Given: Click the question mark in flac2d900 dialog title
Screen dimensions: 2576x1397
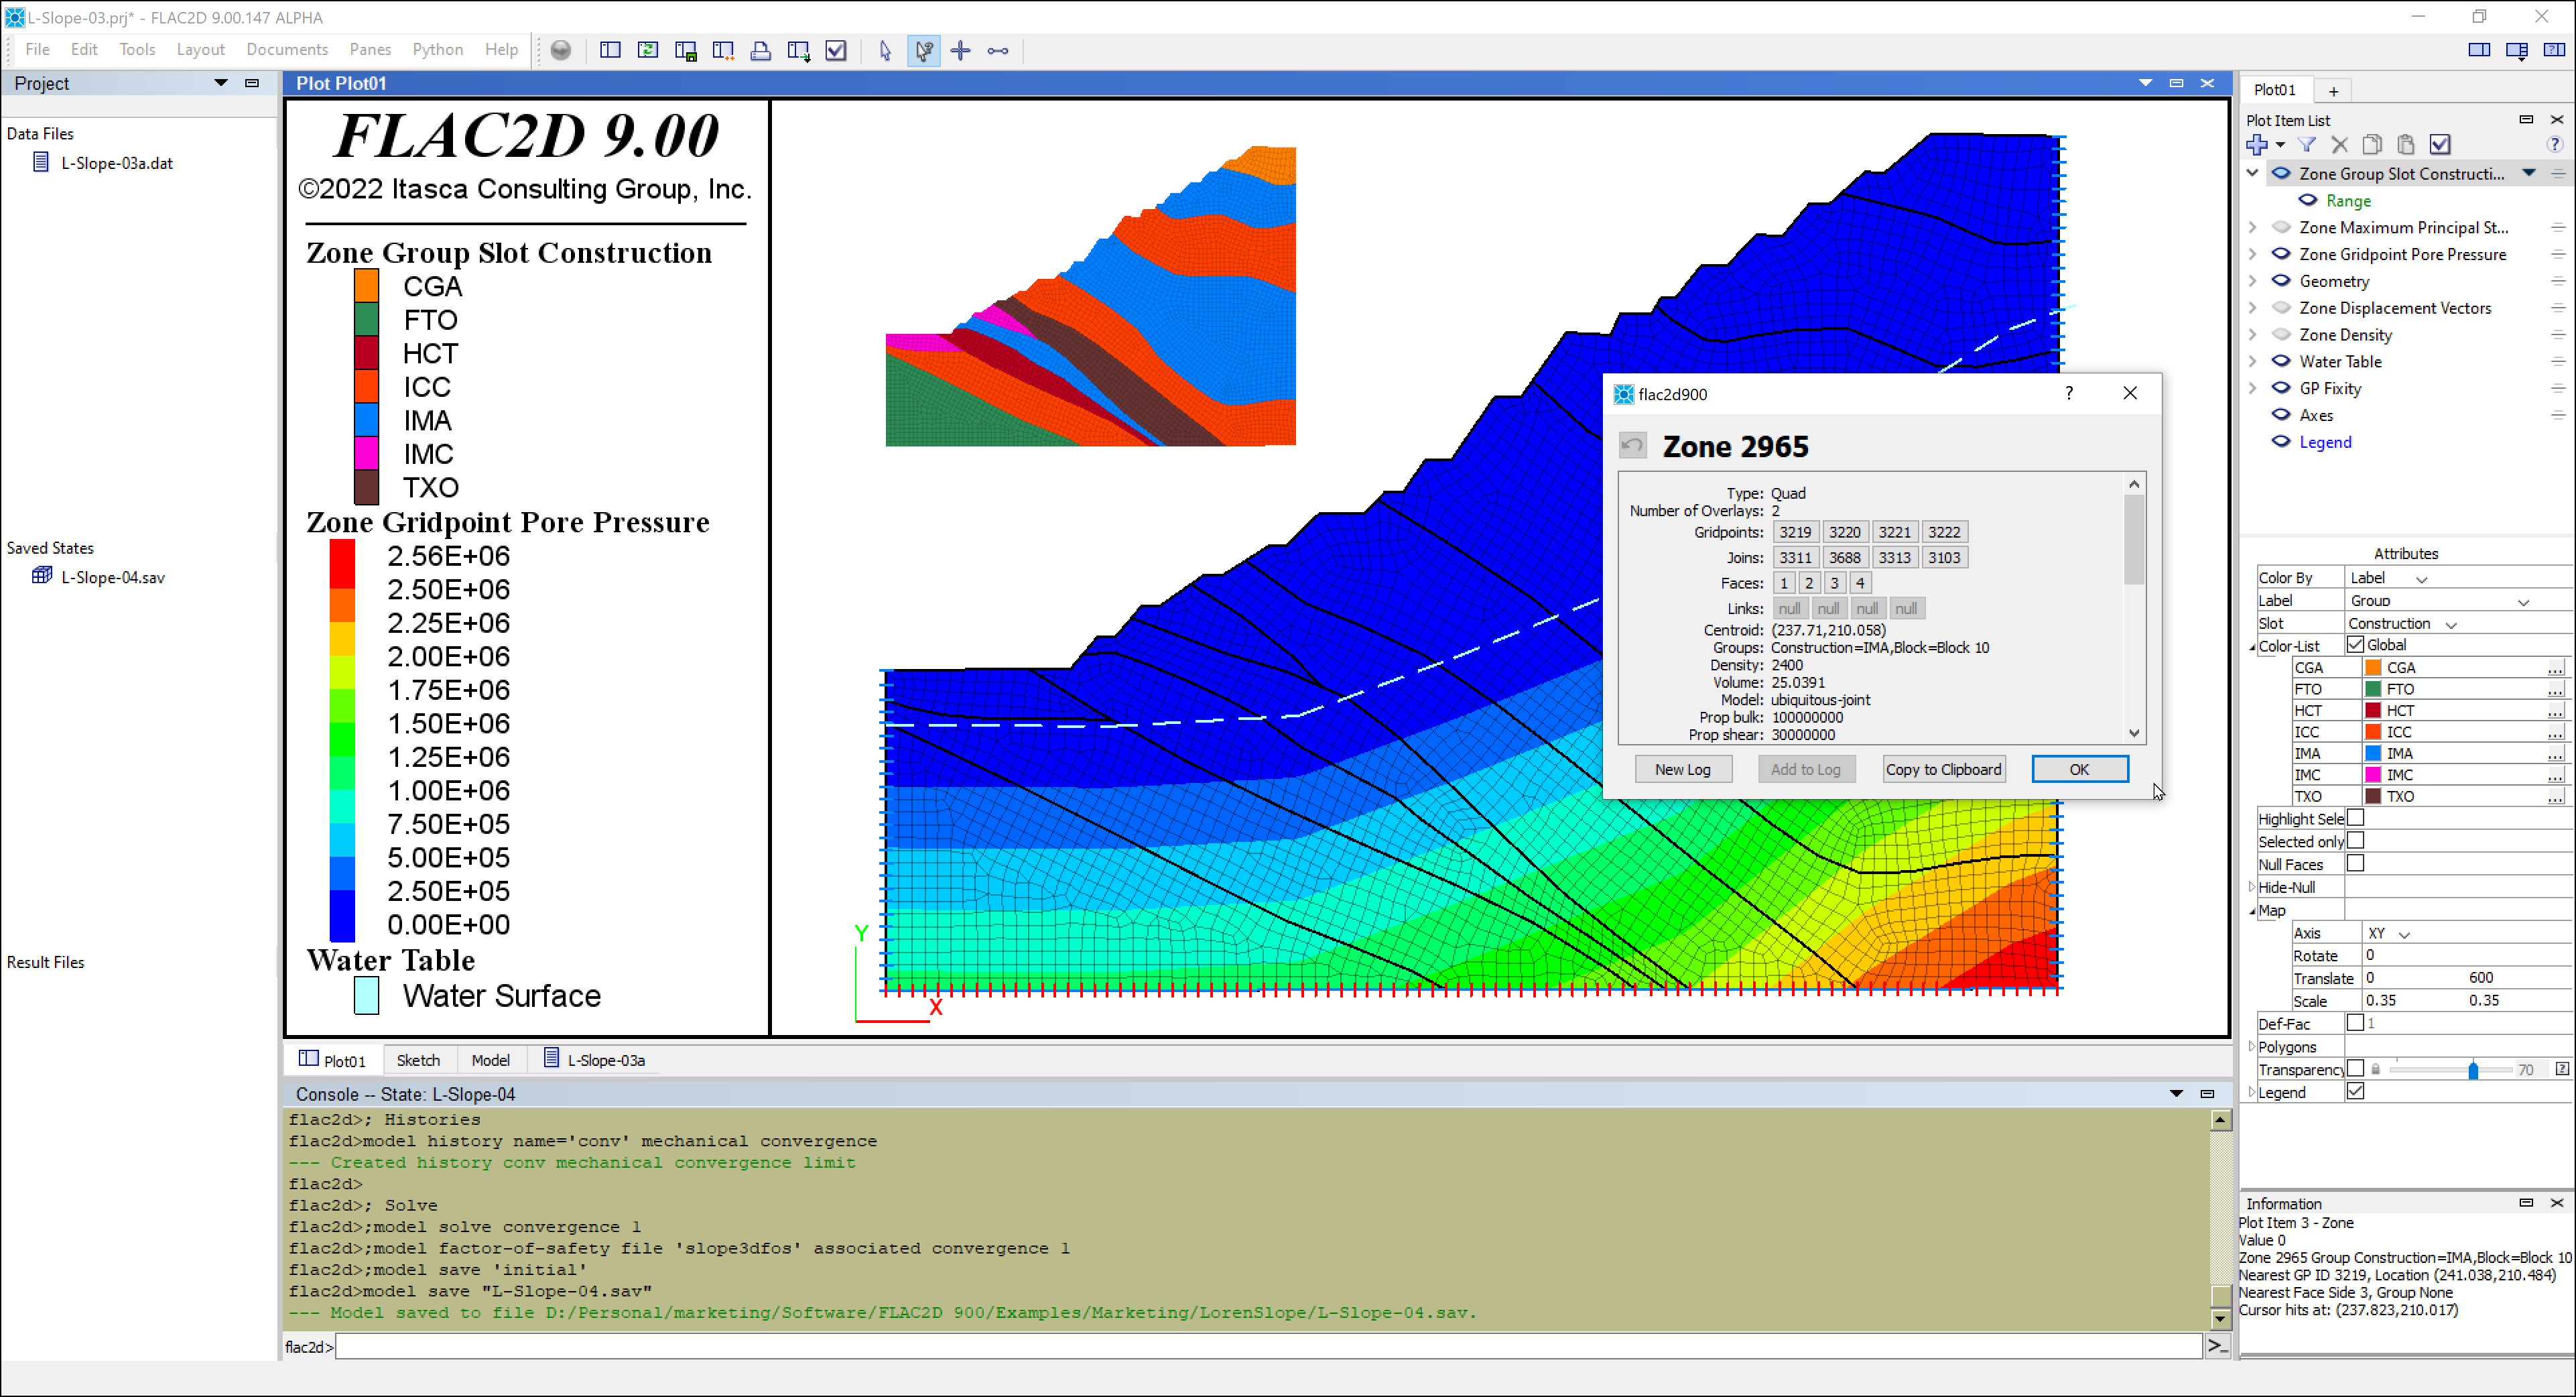Looking at the screenshot, I should (x=2069, y=393).
